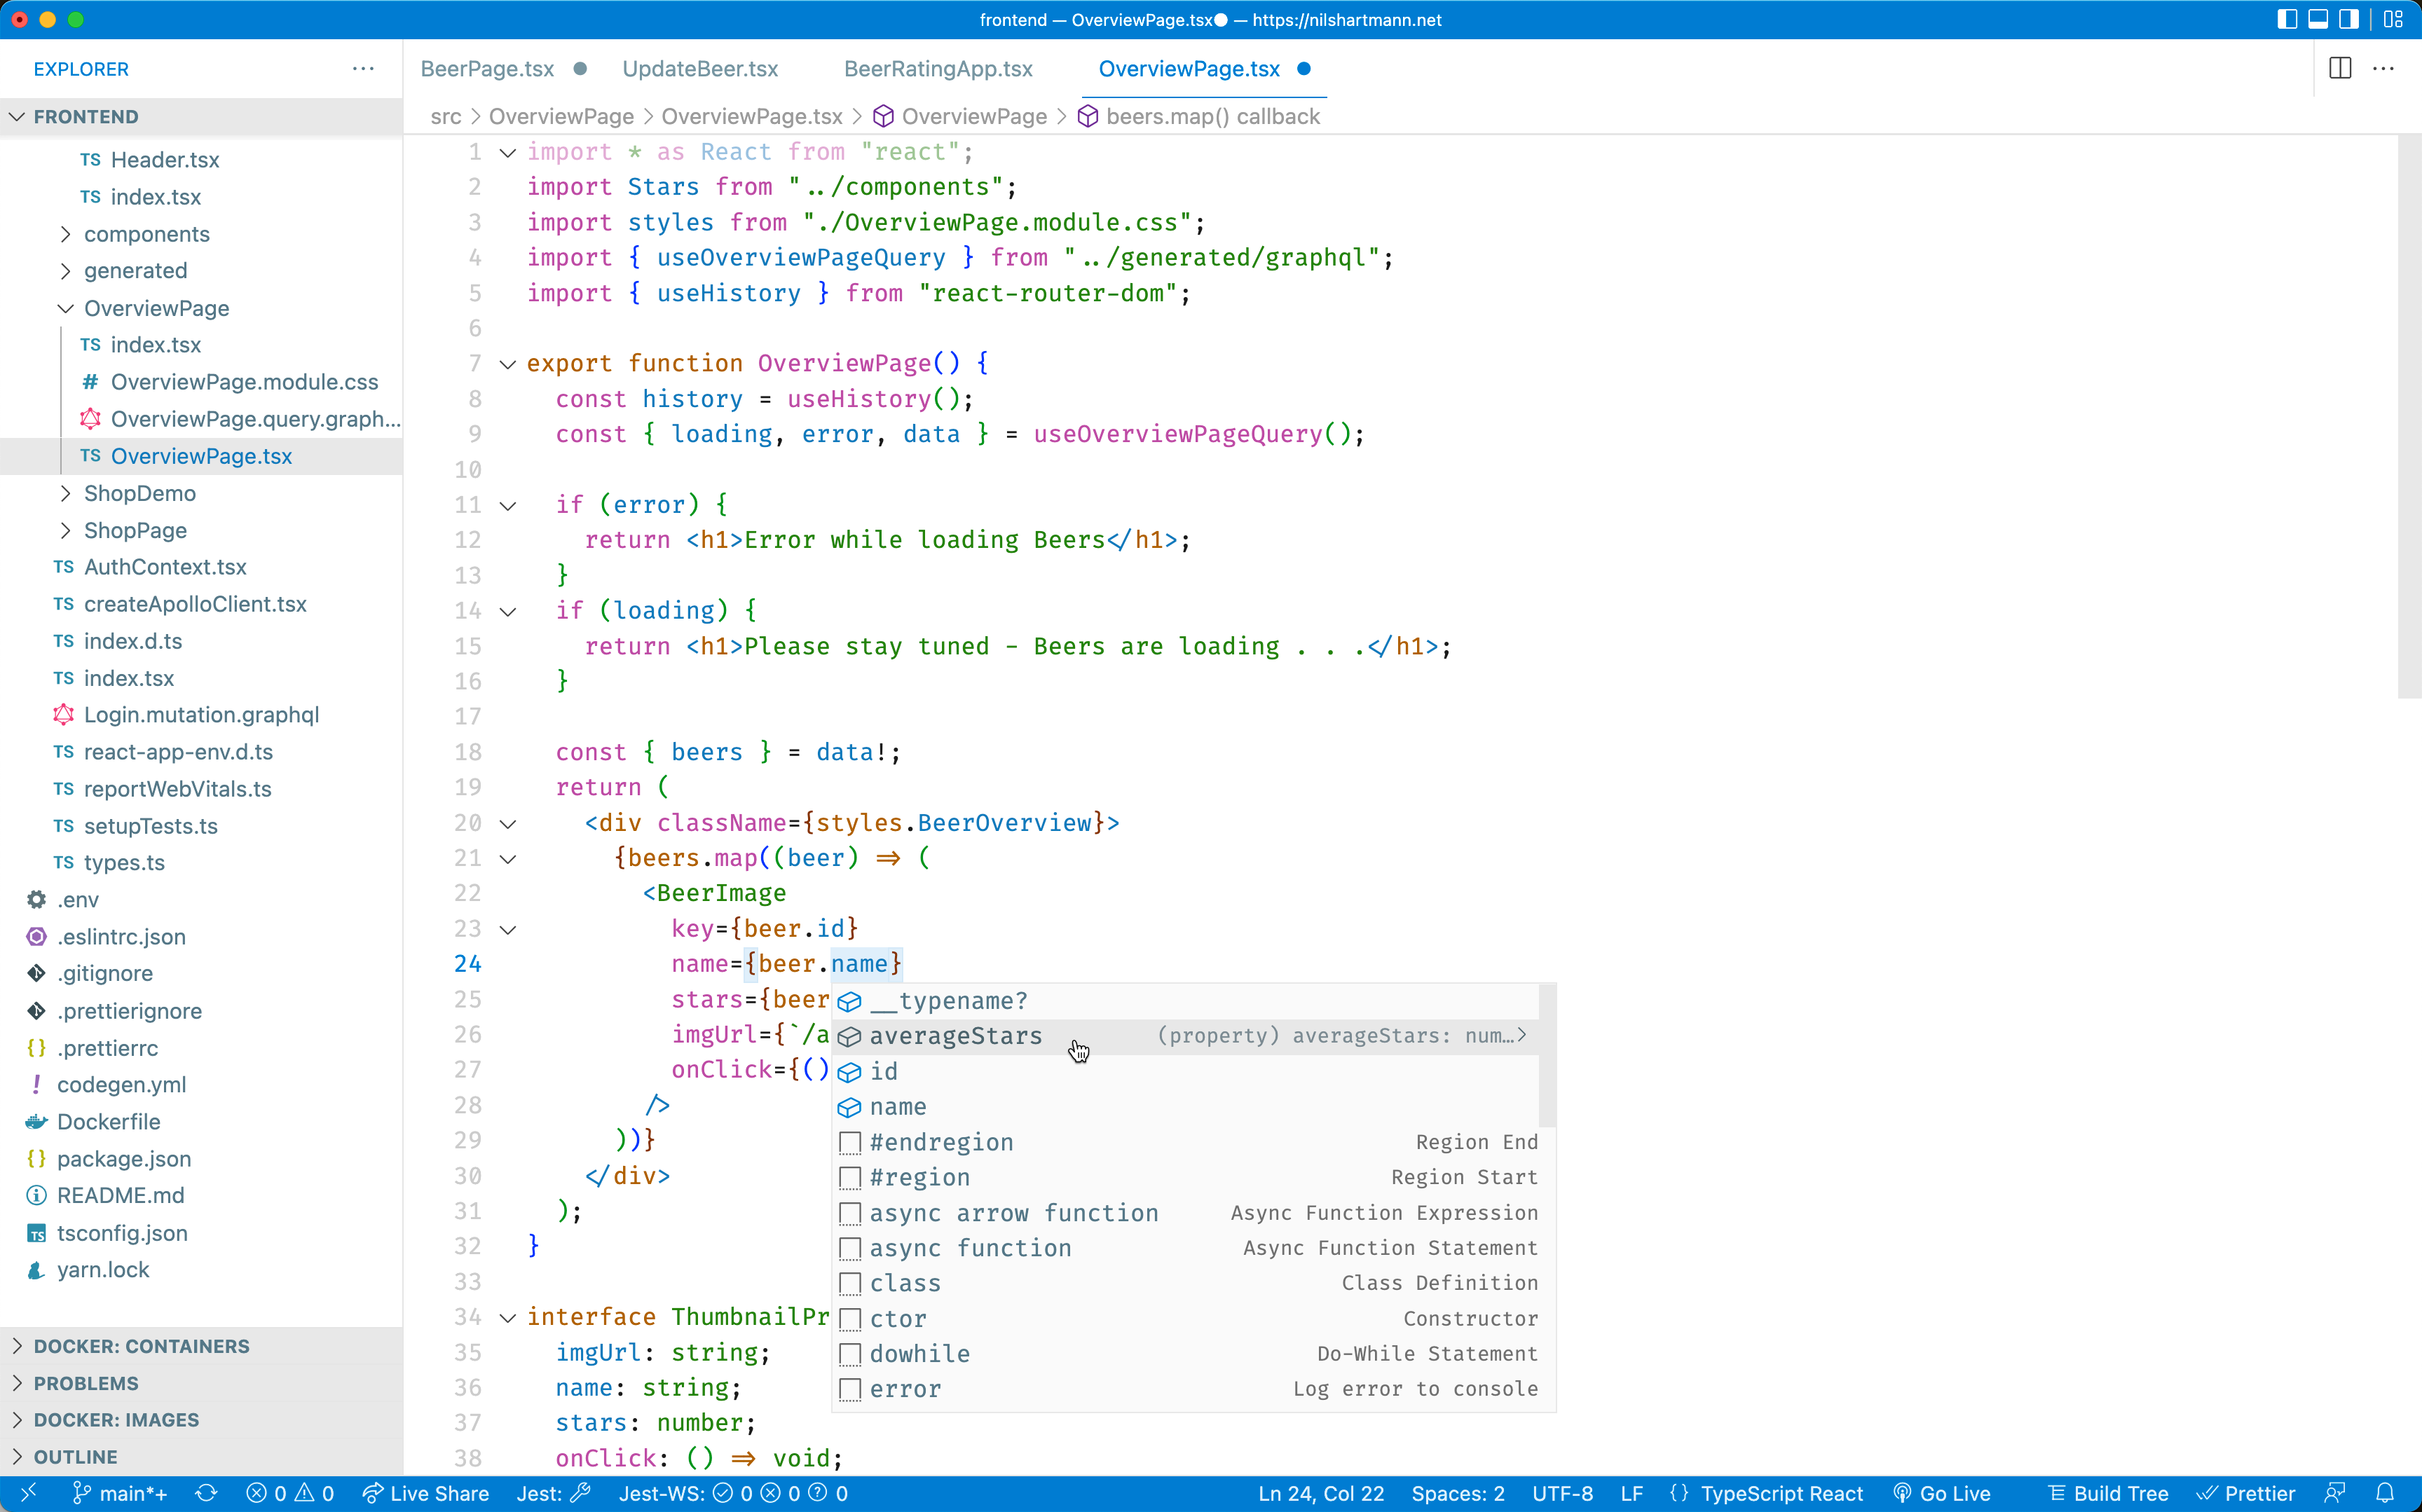2422x1512 pixels.
Task: Open notifications bell in status bar
Action: click(x=2385, y=1493)
